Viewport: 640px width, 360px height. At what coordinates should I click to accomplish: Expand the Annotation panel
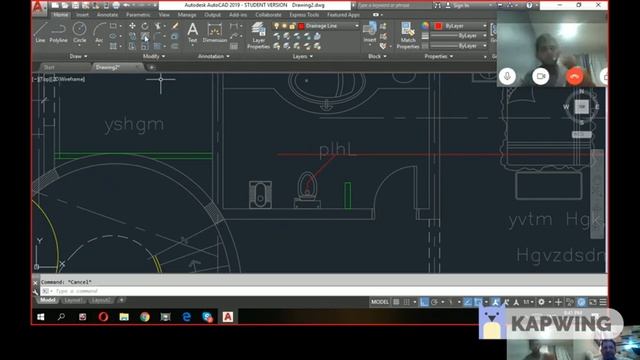[x=213, y=56]
